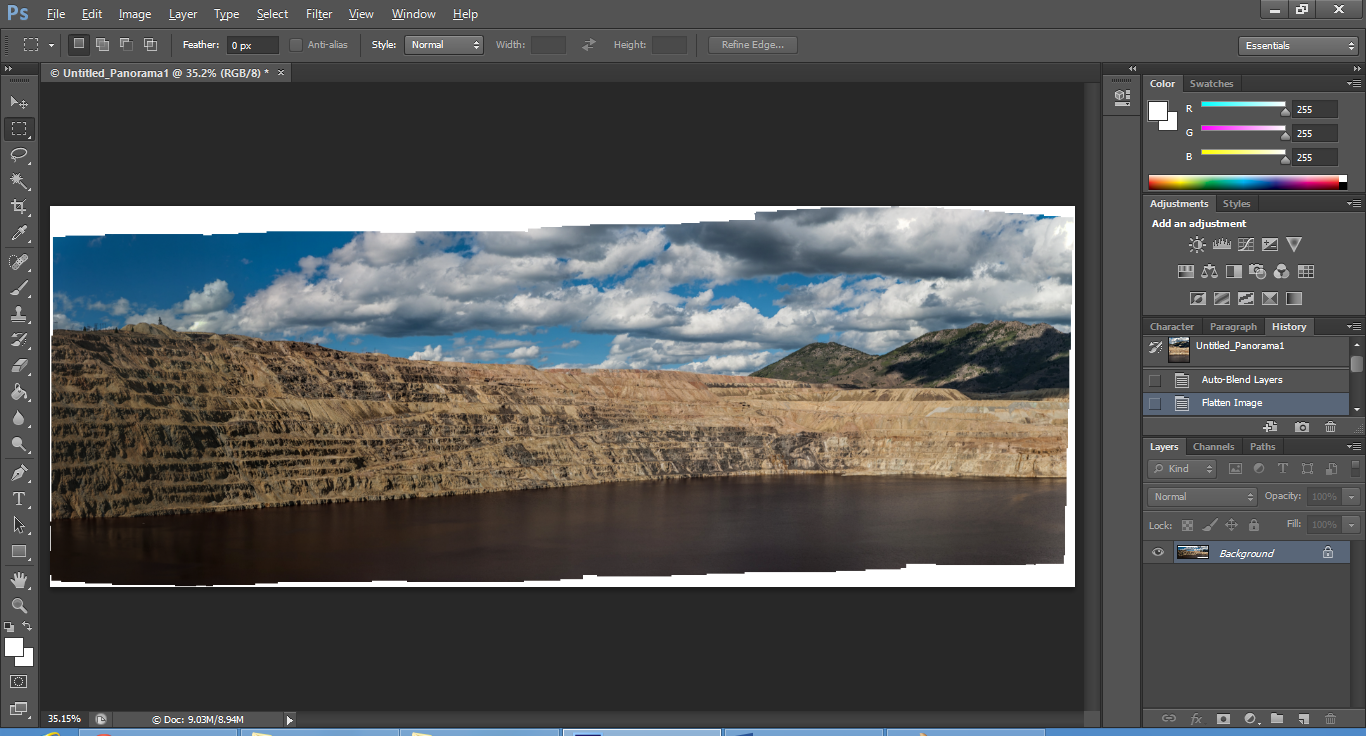Add a Color Balance adjustment

[x=1209, y=271]
